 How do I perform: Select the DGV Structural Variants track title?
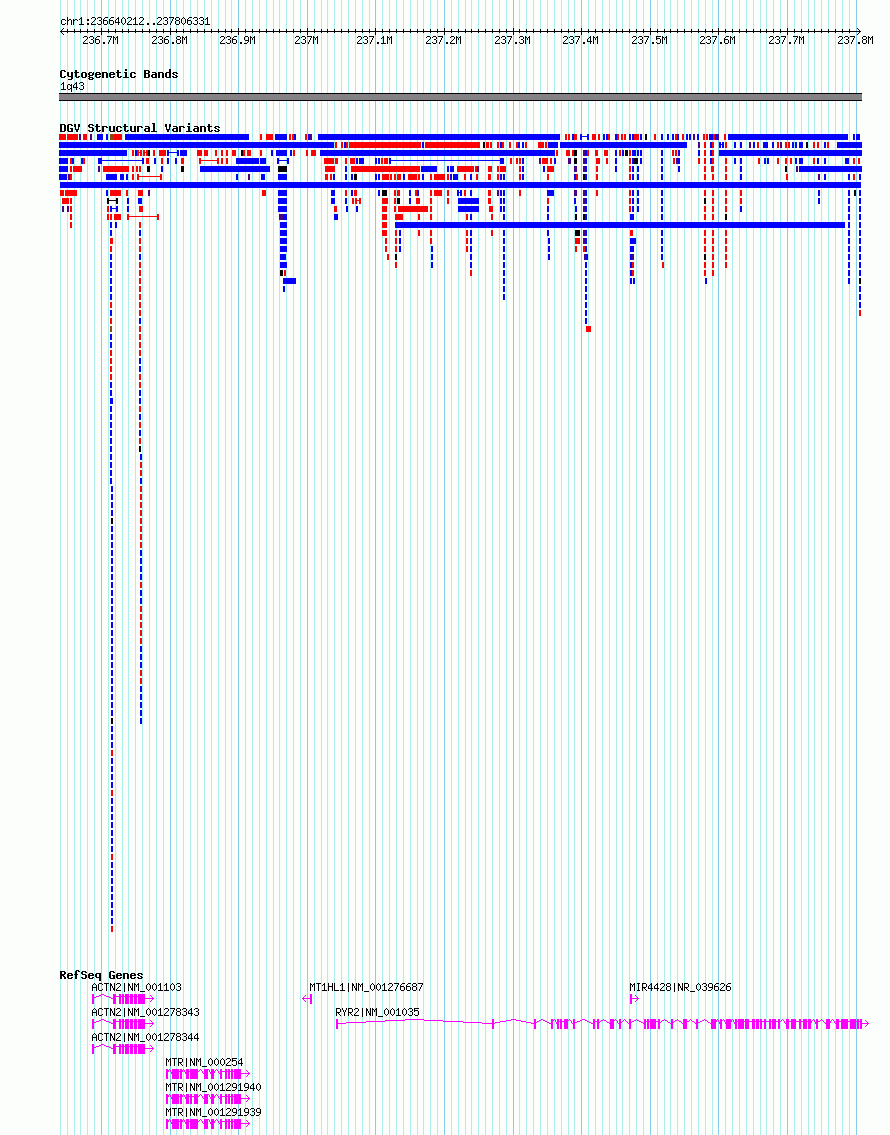(x=140, y=128)
